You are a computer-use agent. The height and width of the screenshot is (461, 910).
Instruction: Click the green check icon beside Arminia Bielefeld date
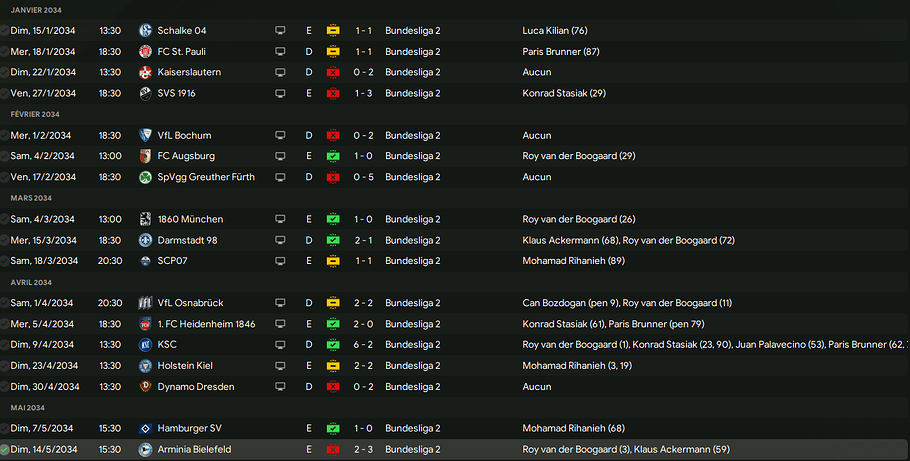[5, 450]
